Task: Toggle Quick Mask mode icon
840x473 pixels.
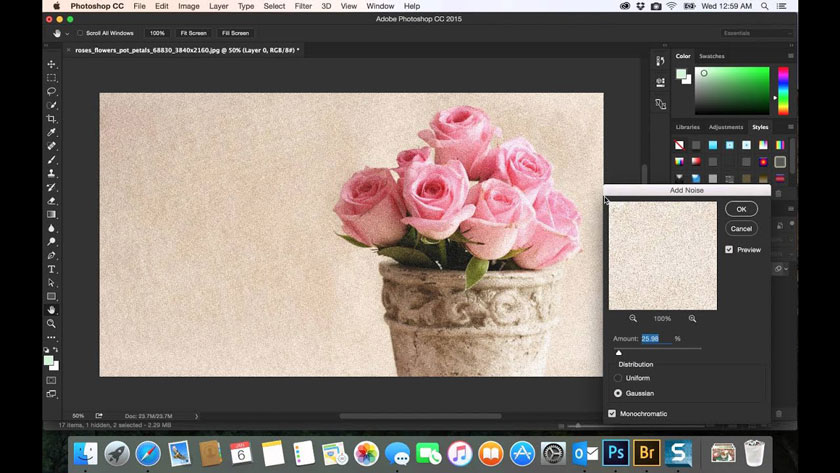Action: point(51,380)
